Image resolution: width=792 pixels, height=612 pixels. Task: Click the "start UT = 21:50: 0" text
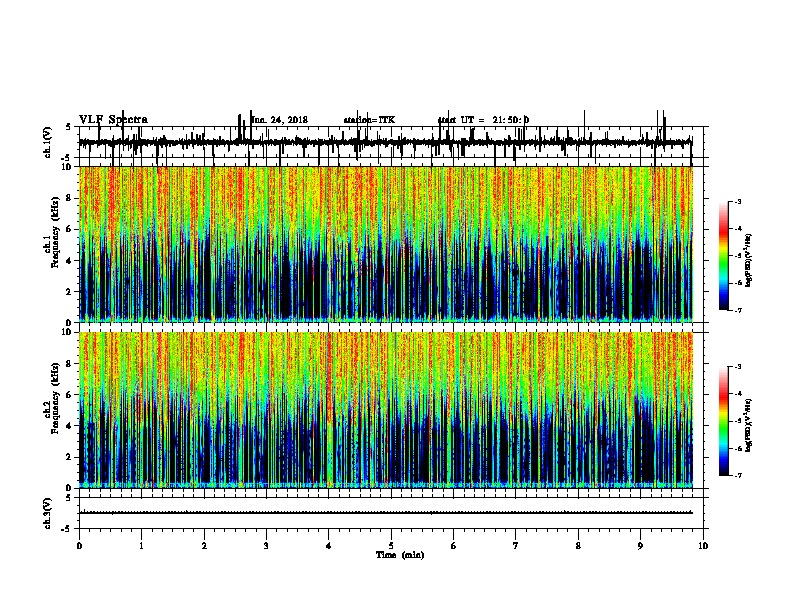[483, 120]
